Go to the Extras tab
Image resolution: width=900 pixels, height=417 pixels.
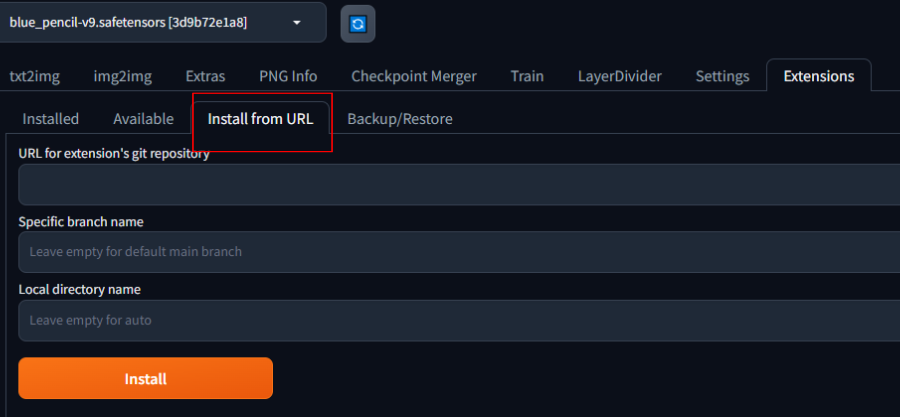click(x=205, y=76)
